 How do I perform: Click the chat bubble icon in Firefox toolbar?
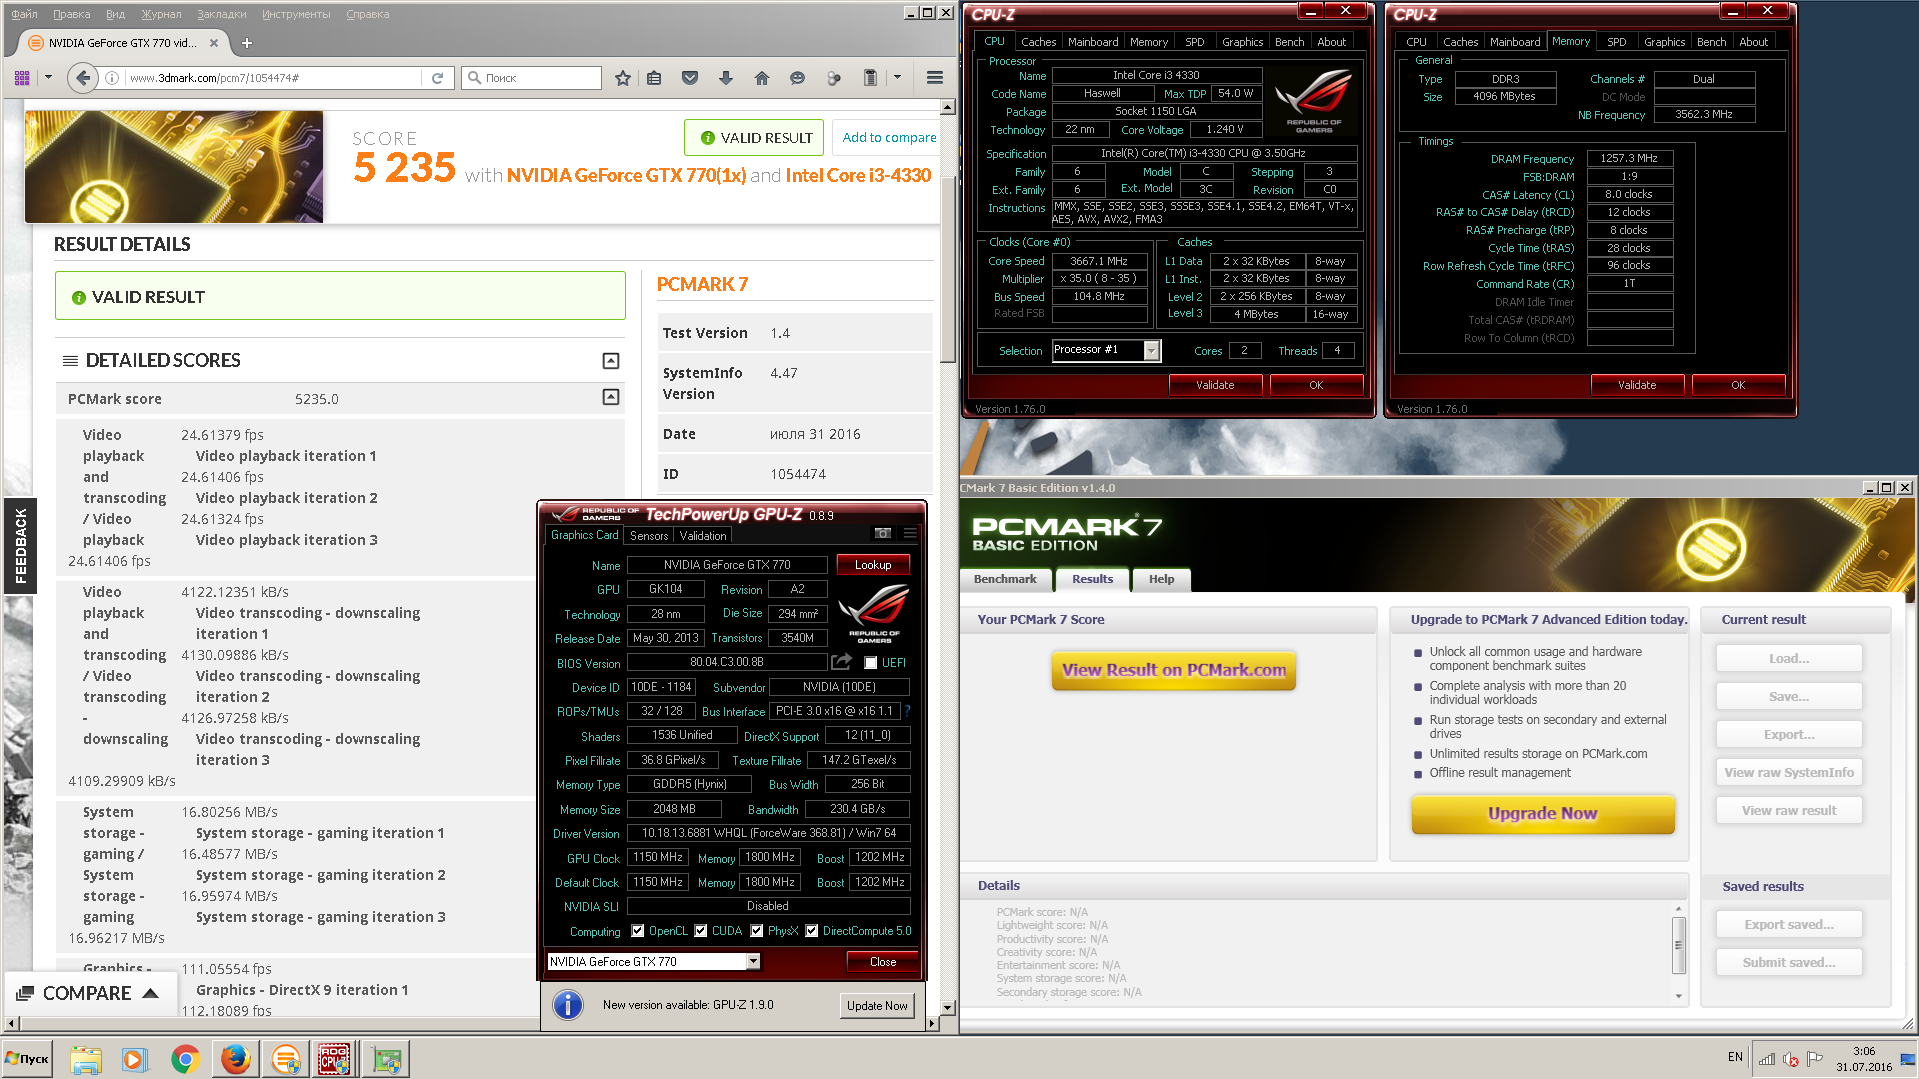797,78
